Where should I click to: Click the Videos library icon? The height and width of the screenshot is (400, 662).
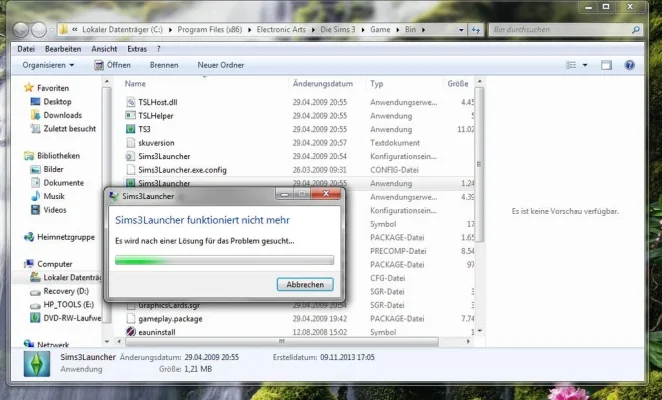(35, 210)
